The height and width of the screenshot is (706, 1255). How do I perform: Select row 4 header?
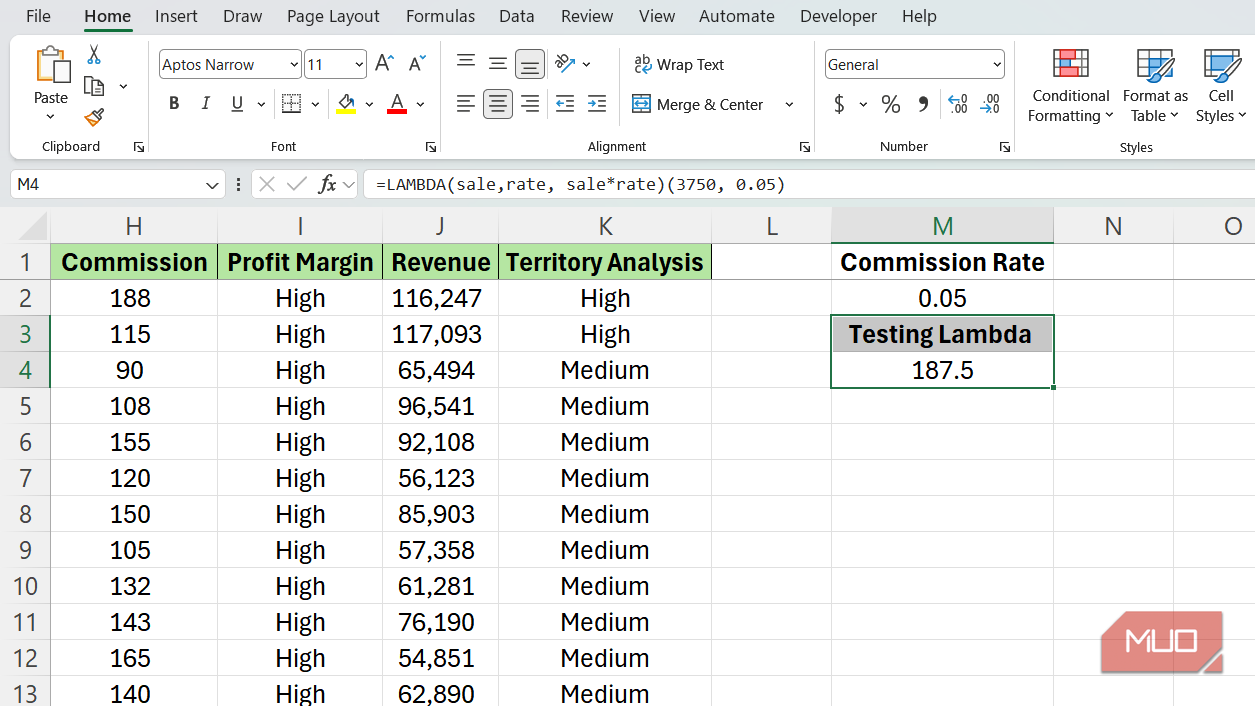[25, 370]
